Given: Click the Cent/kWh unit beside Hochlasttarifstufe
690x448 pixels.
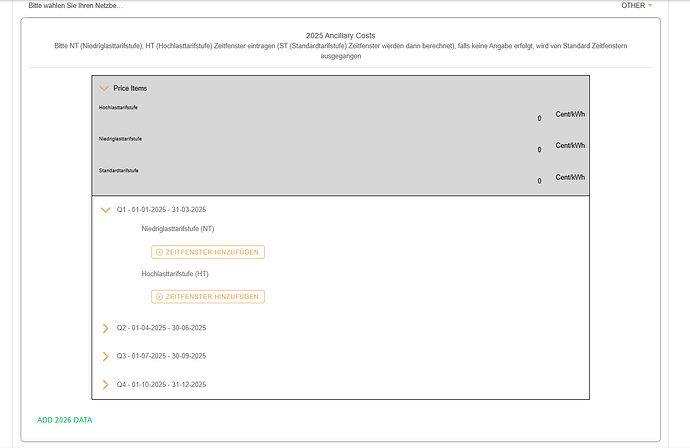Looking at the screenshot, I should pyautogui.click(x=570, y=114).
